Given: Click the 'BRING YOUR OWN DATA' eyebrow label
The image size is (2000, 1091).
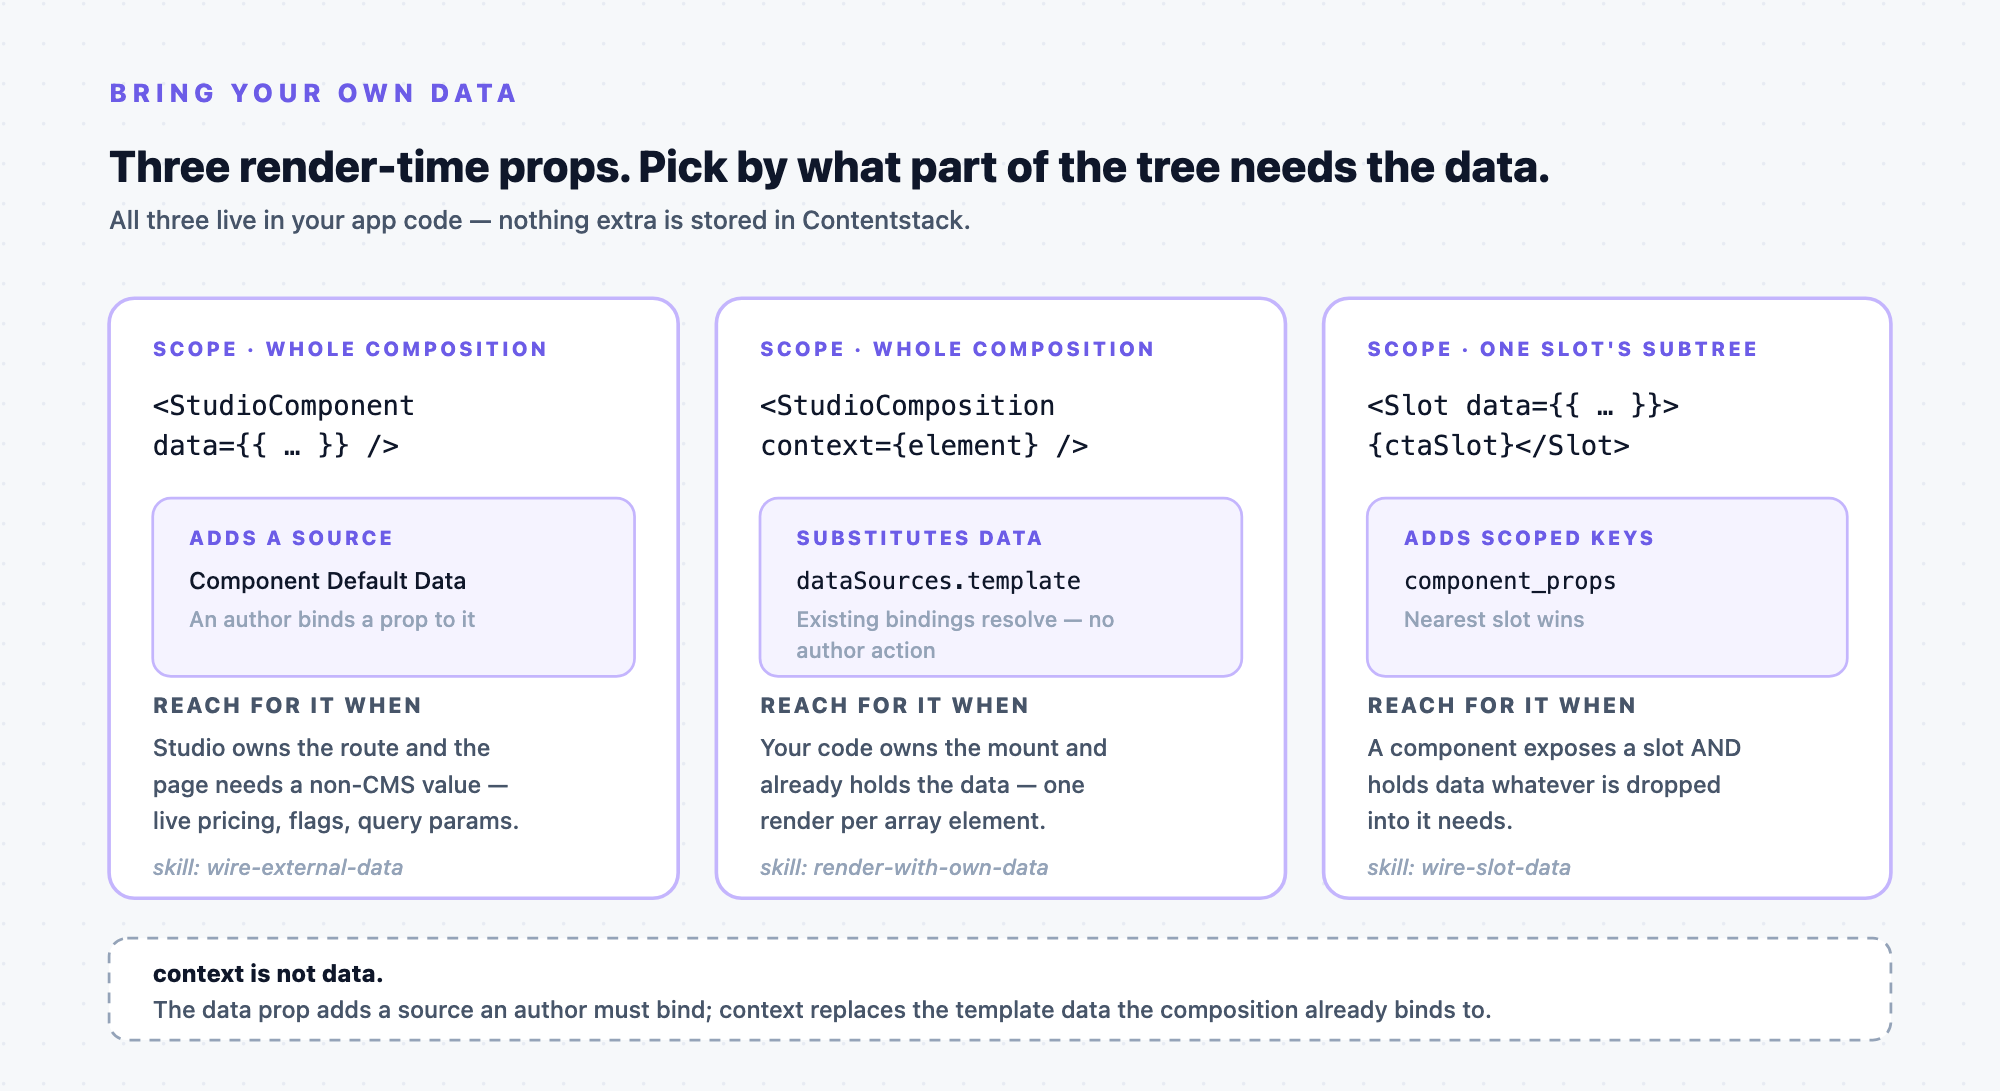Looking at the screenshot, I should tap(313, 93).
